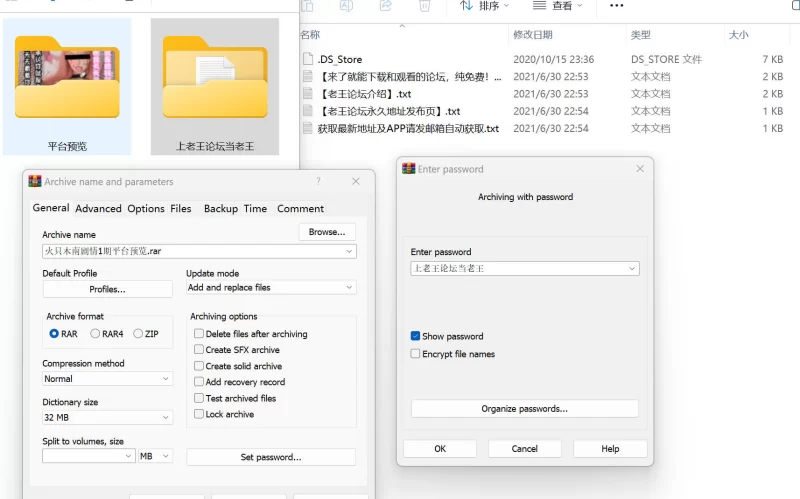The width and height of the screenshot is (800, 499).
Task: Click the Profiles... button
Action: pos(107,289)
